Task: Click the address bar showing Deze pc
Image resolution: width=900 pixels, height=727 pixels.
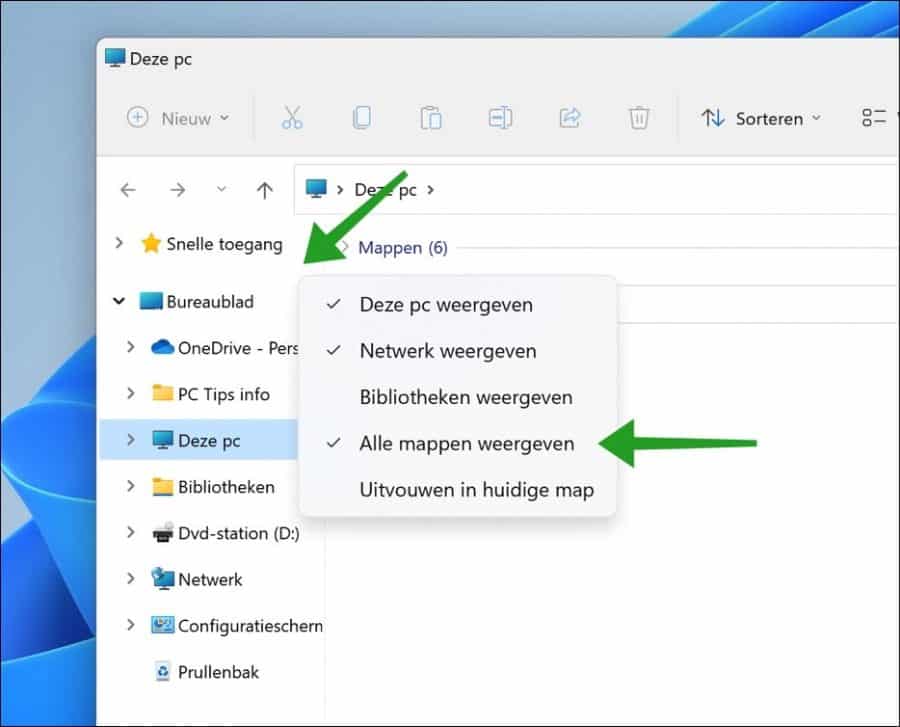Action: click(600, 190)
